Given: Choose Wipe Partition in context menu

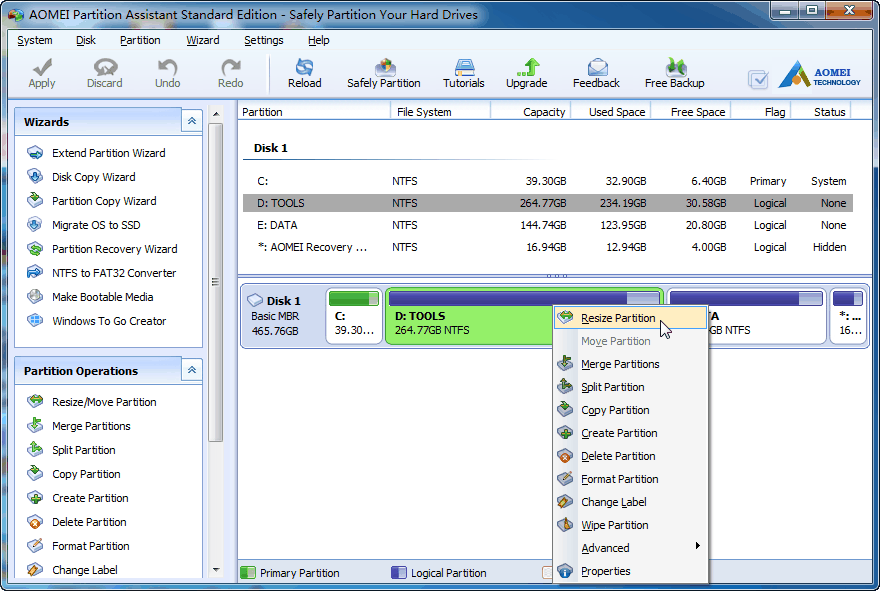Looking at the screenshot, I should pyautogui.click(x=630, y=525).
